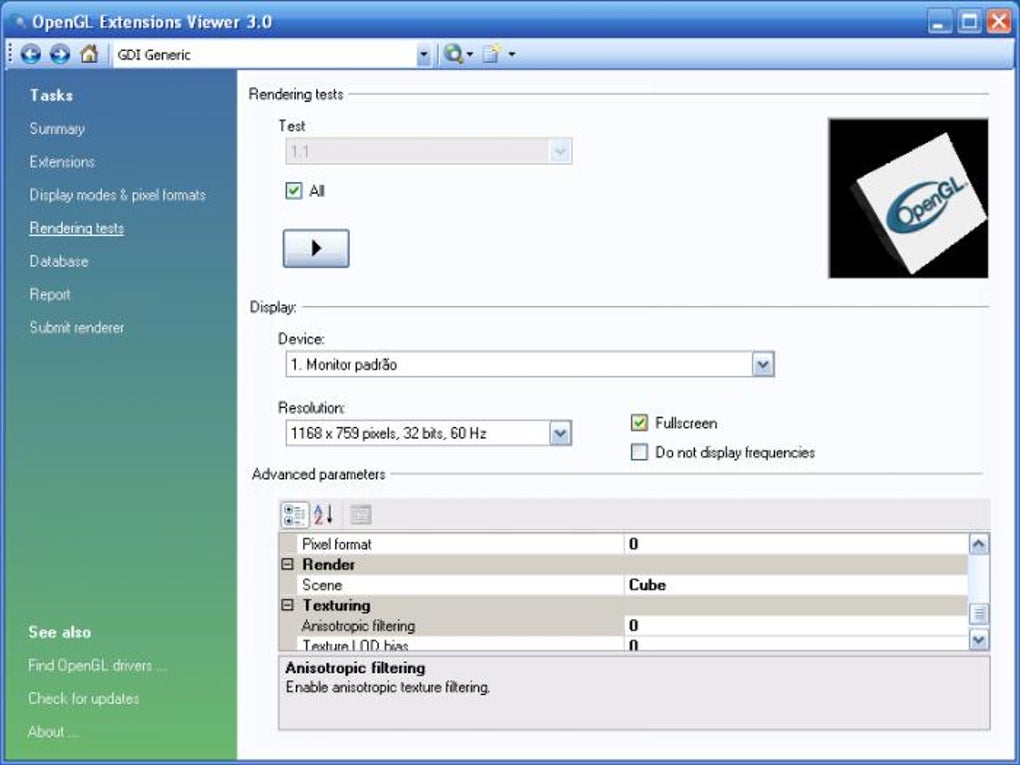
Task: Click the Anisotropic filtering value field
Action: 796,626
